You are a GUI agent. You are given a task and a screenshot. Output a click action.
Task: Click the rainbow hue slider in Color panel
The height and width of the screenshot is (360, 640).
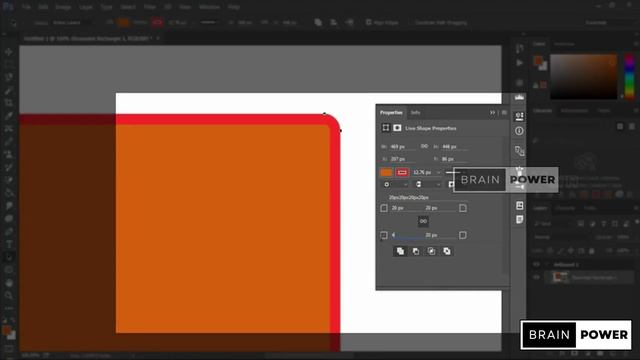tap(630, 76)
